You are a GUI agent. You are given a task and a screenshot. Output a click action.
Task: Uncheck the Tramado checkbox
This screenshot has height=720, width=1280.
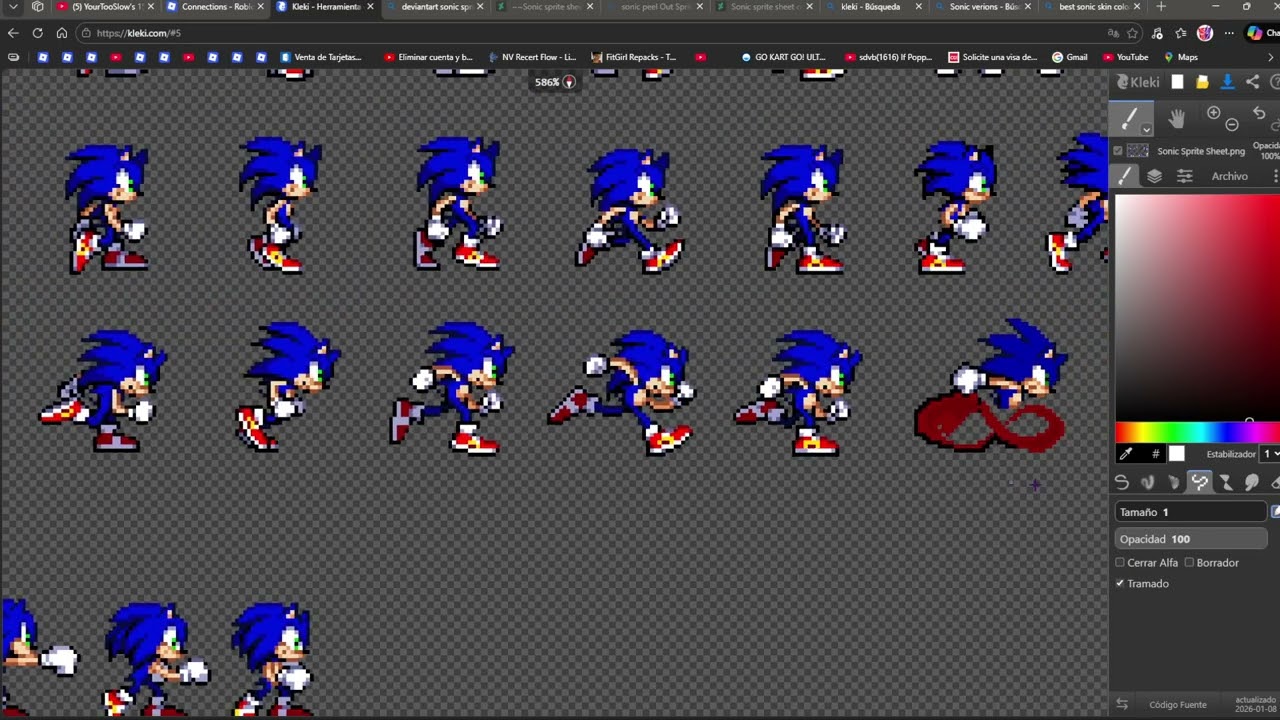click(1120, 583)
